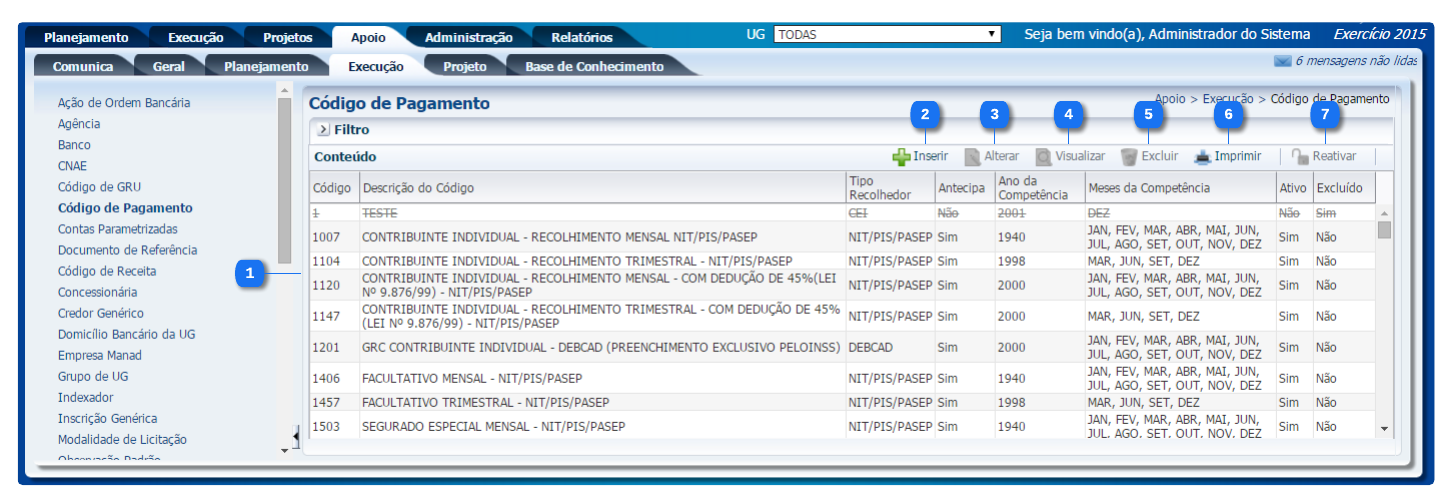Open Código de Receita in sidebar

point(107,271)
